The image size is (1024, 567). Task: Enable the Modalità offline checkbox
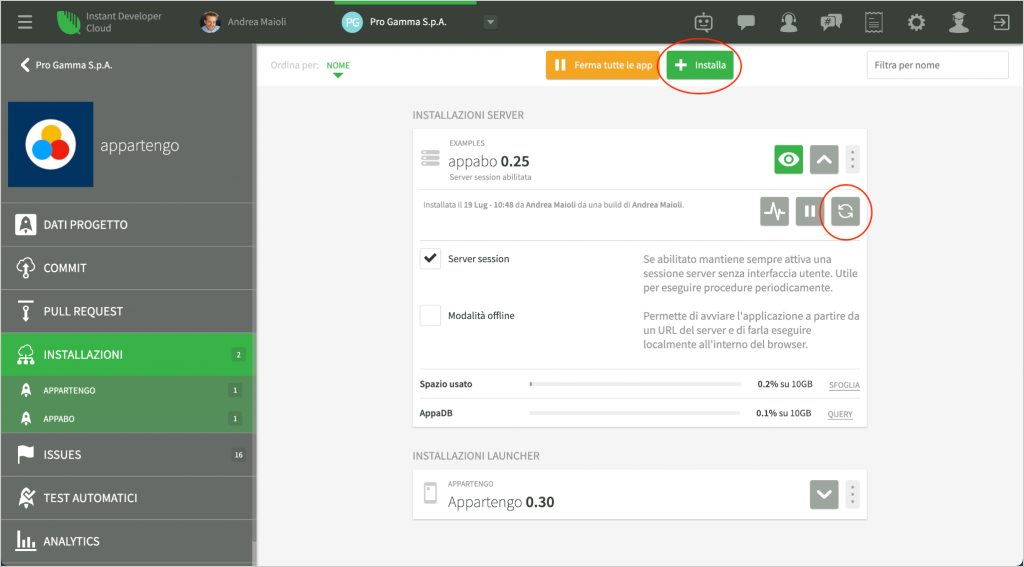(x=430, y=316)
